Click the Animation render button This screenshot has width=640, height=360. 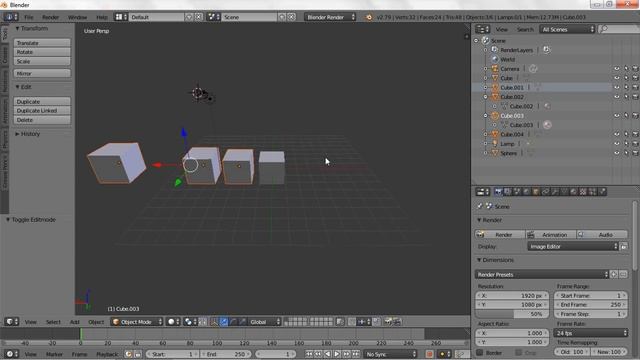[551, 235]
